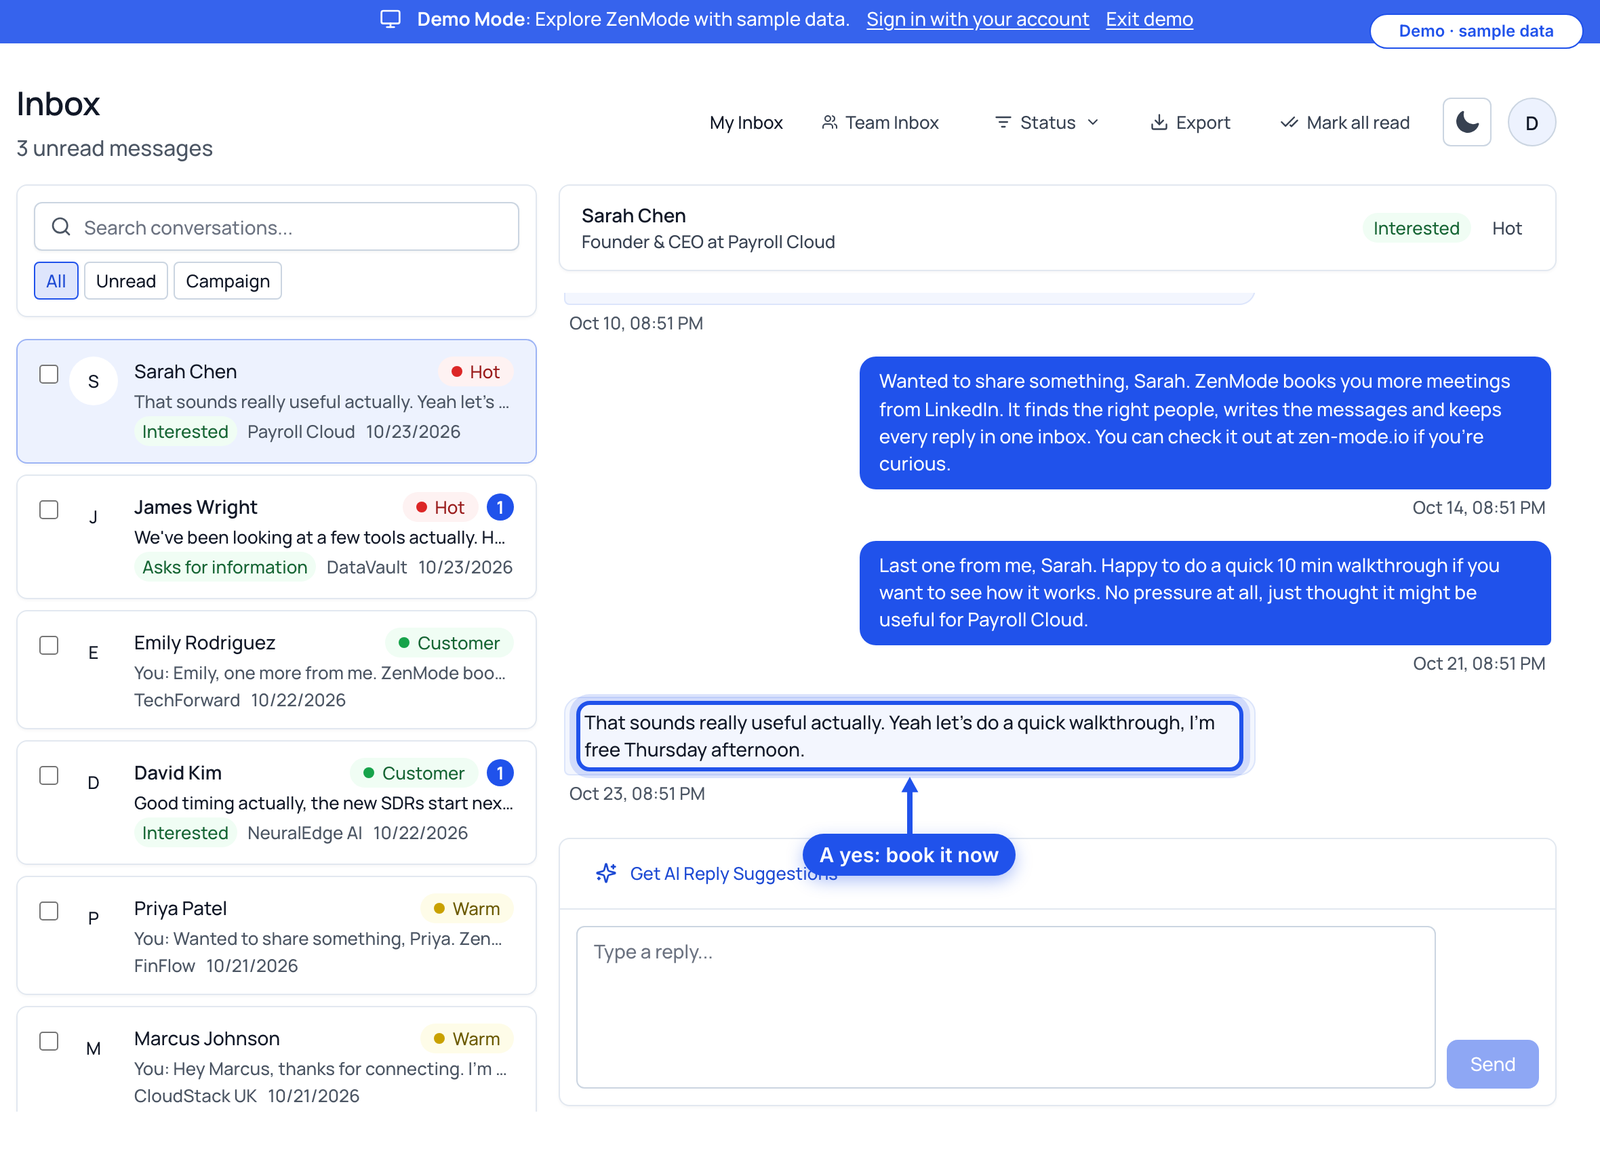Focus the Search conversations field
This screenshot has height=1174, width=1600.
[276, 227]
